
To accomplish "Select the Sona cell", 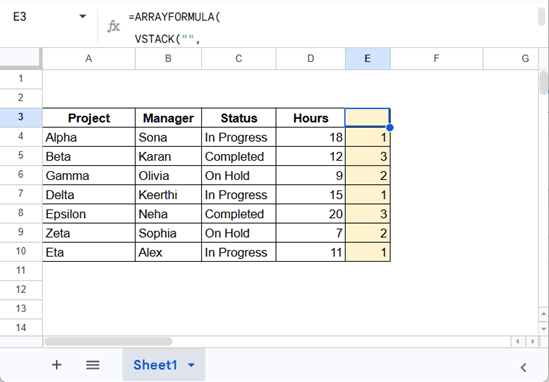I will pos(168,137).
